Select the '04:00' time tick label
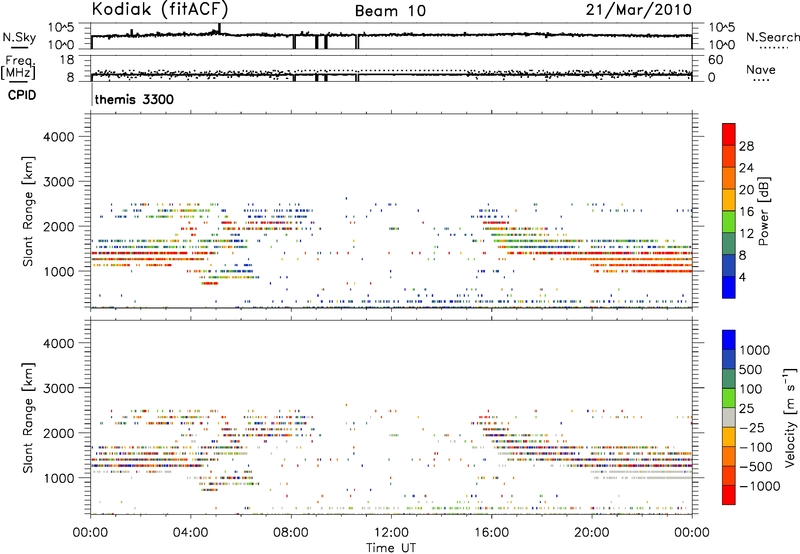This screenshot has width=800, height=554. tap(191, 533)
